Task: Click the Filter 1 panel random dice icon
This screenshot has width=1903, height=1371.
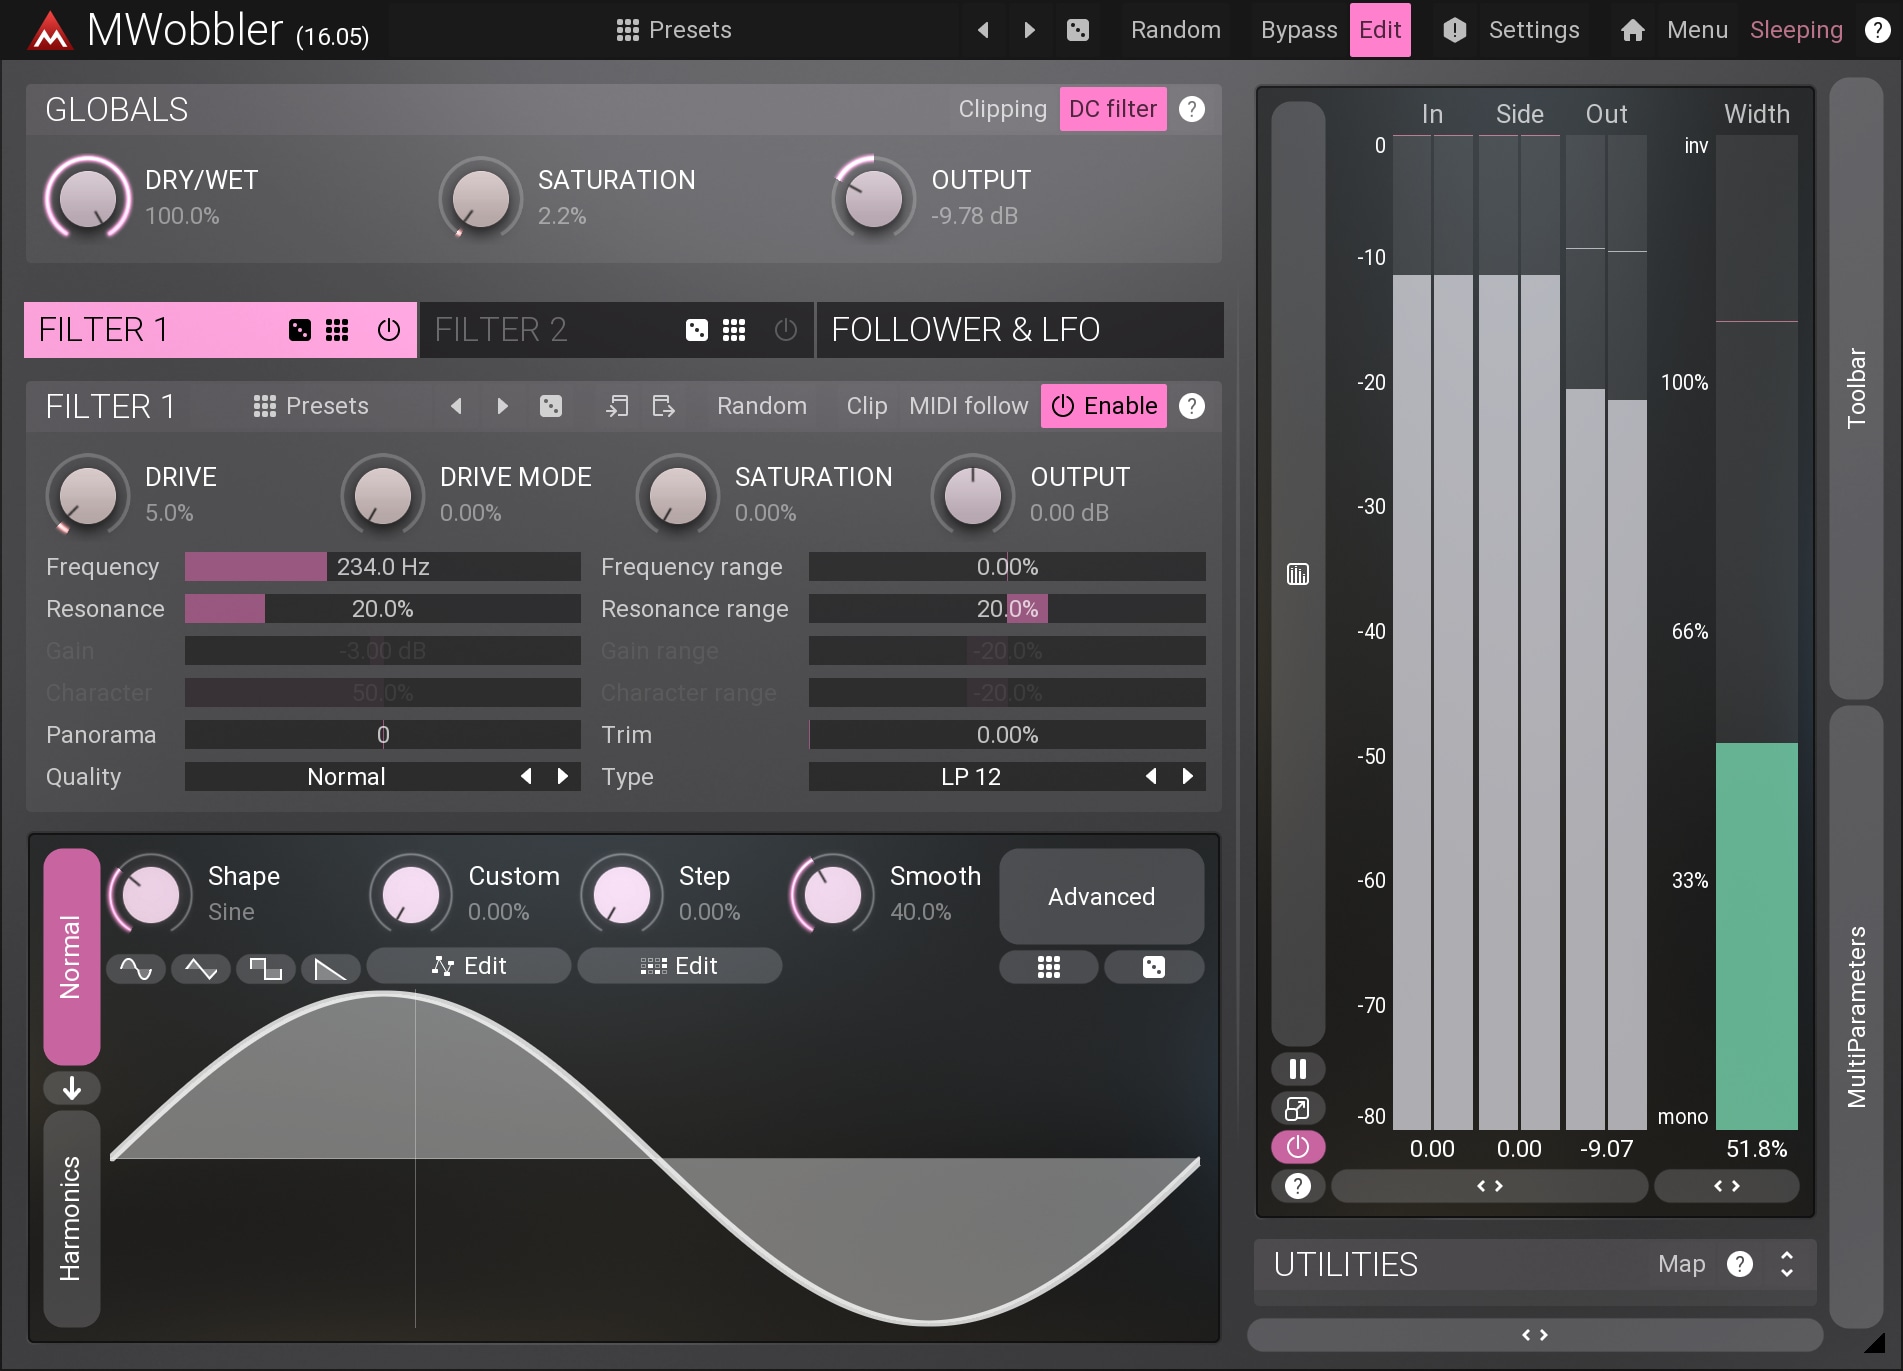Action: coord(550,406)
